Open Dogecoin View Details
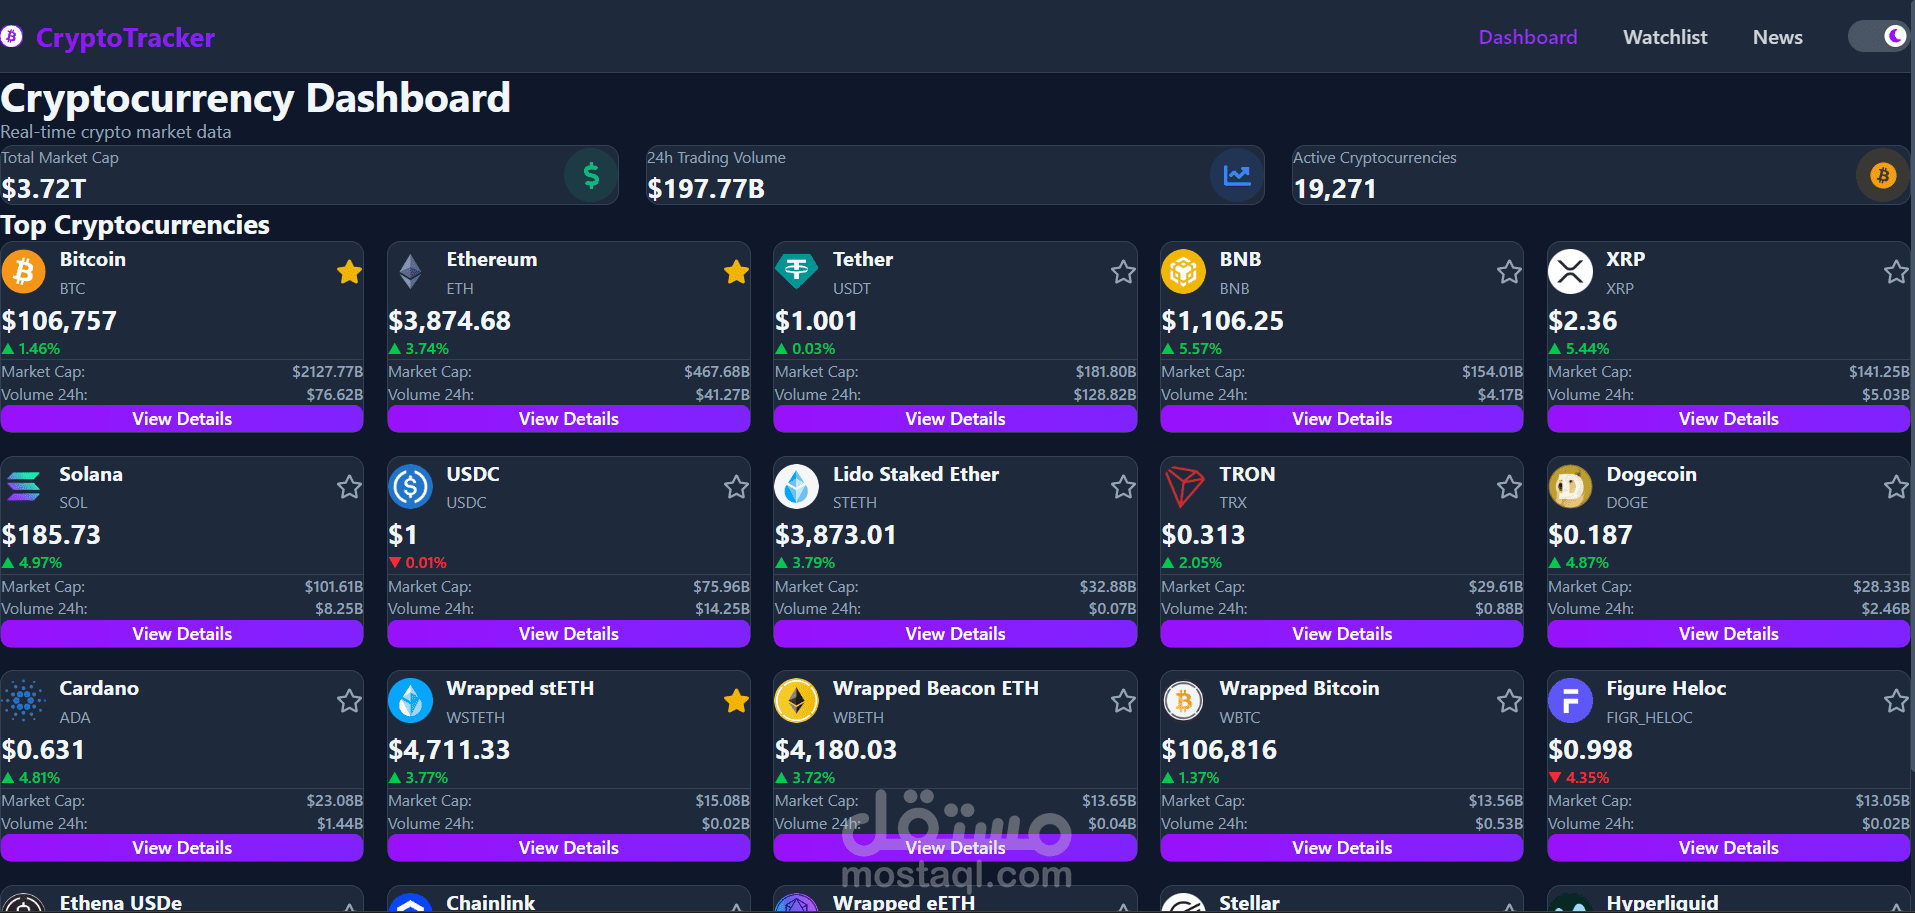Viewport: 1915px width, 913px height. pos(1728,634)
